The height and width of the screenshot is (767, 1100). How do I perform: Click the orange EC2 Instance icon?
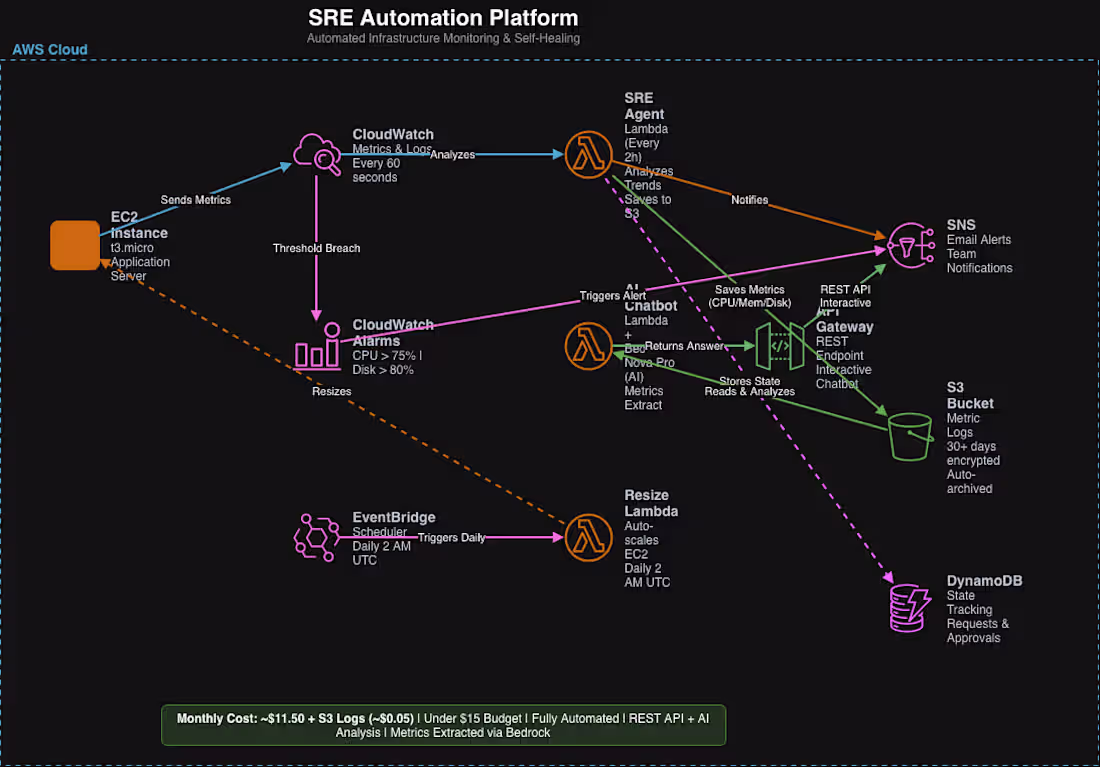pyautogui.click(x=75, y=245)
